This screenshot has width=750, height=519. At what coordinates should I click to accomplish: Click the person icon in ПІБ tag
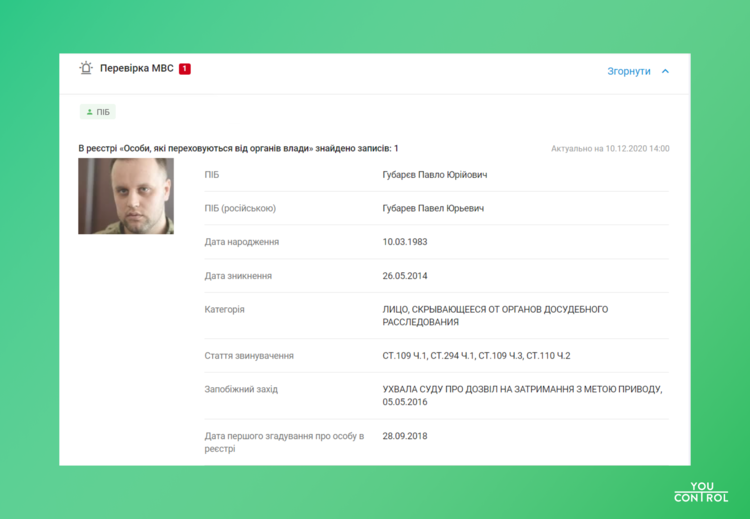coord(89,112)
